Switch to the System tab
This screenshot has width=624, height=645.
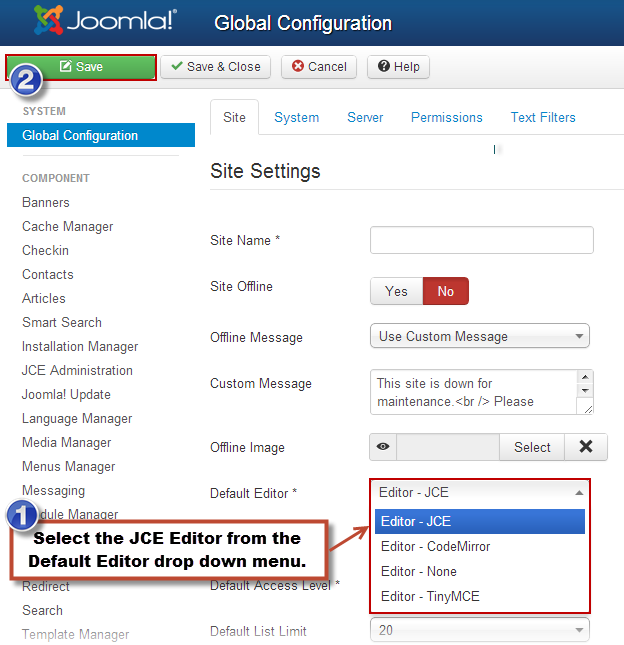(x=297, y=118)
